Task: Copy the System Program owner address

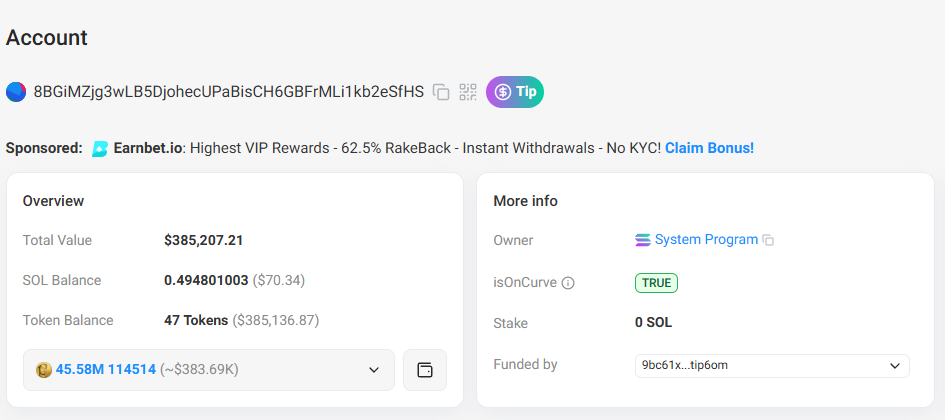Action: tap(768, 240)
